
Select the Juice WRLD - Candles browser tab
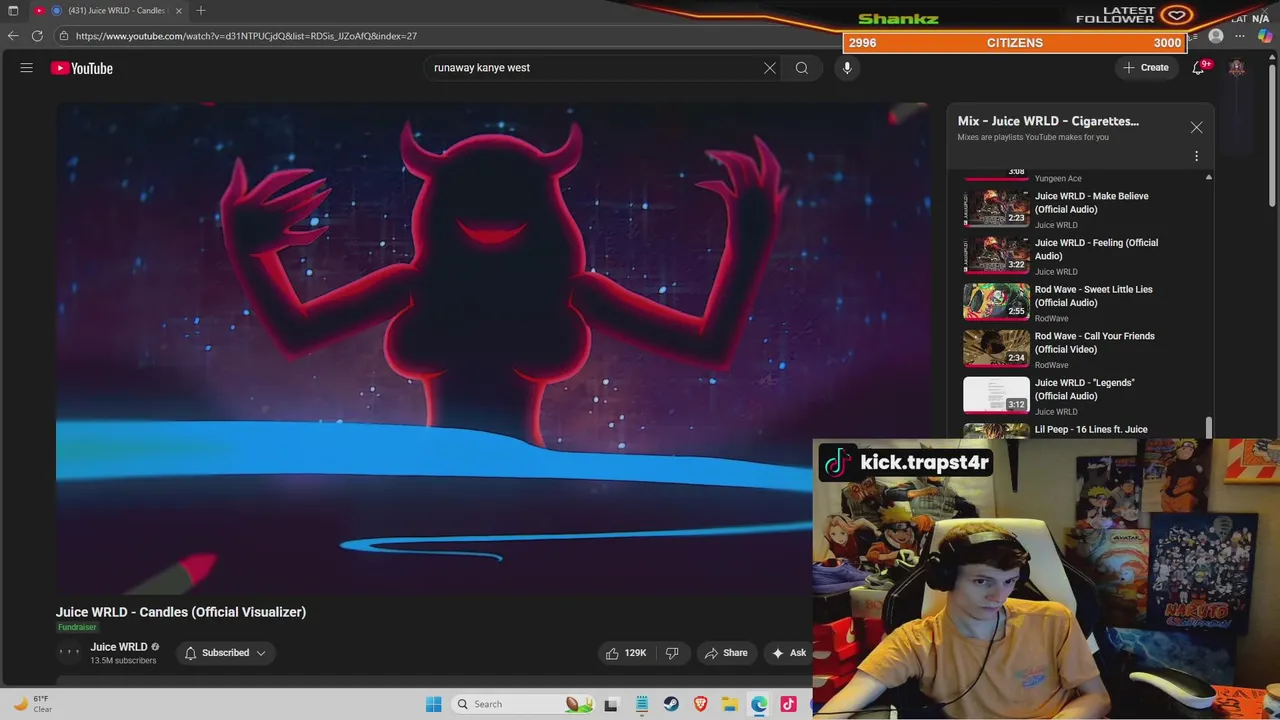110,10
